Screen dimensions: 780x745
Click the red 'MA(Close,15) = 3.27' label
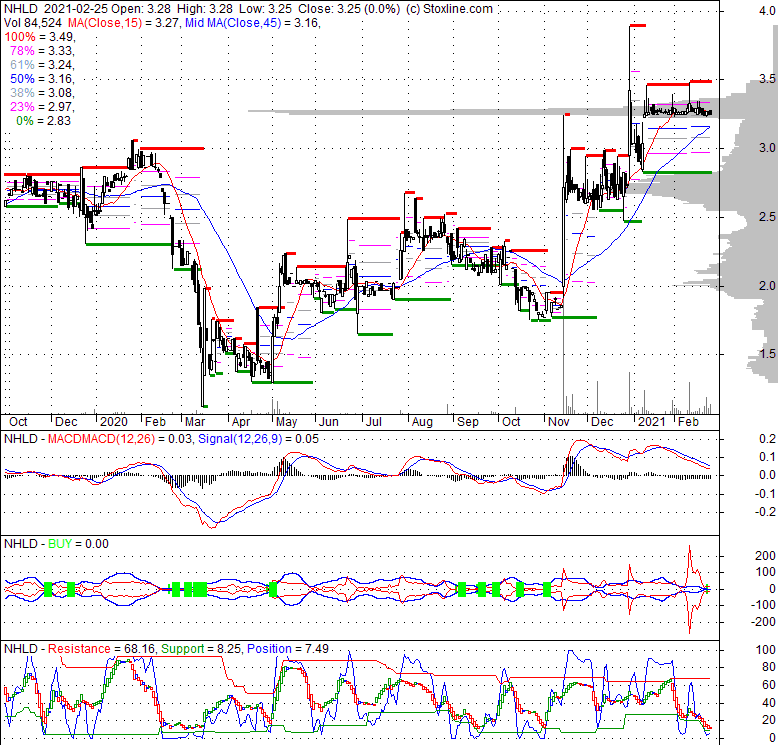123,22
